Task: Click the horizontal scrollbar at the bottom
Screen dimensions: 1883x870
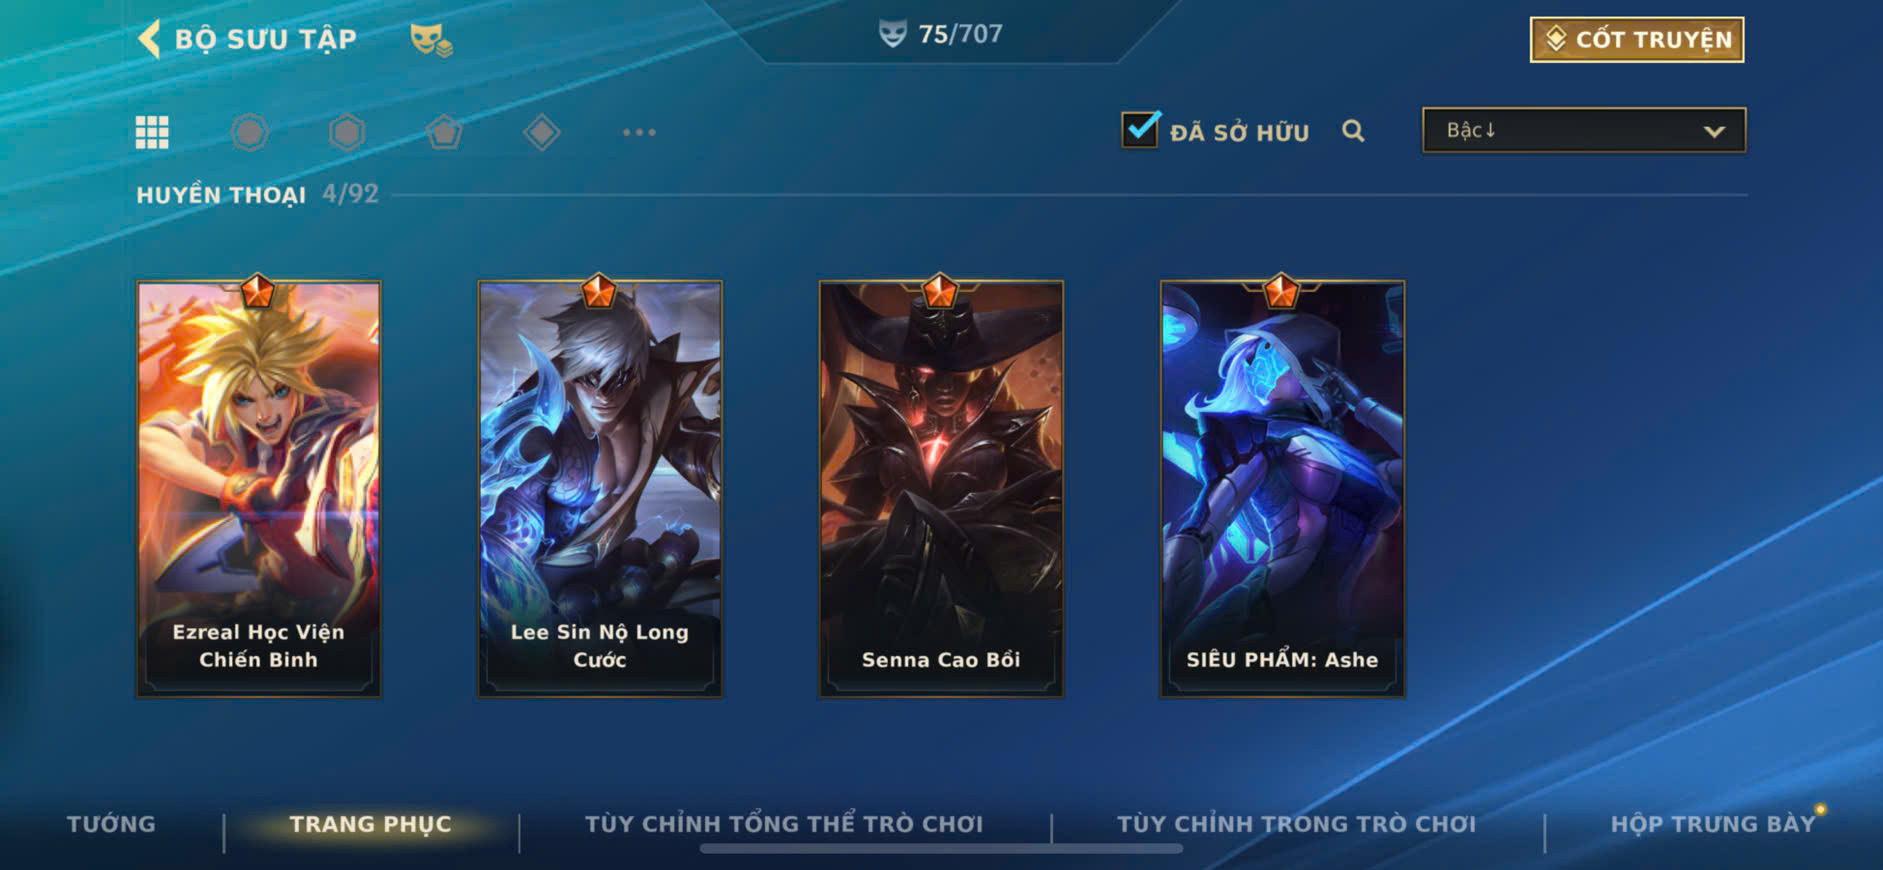Action: tap(941, 849)
